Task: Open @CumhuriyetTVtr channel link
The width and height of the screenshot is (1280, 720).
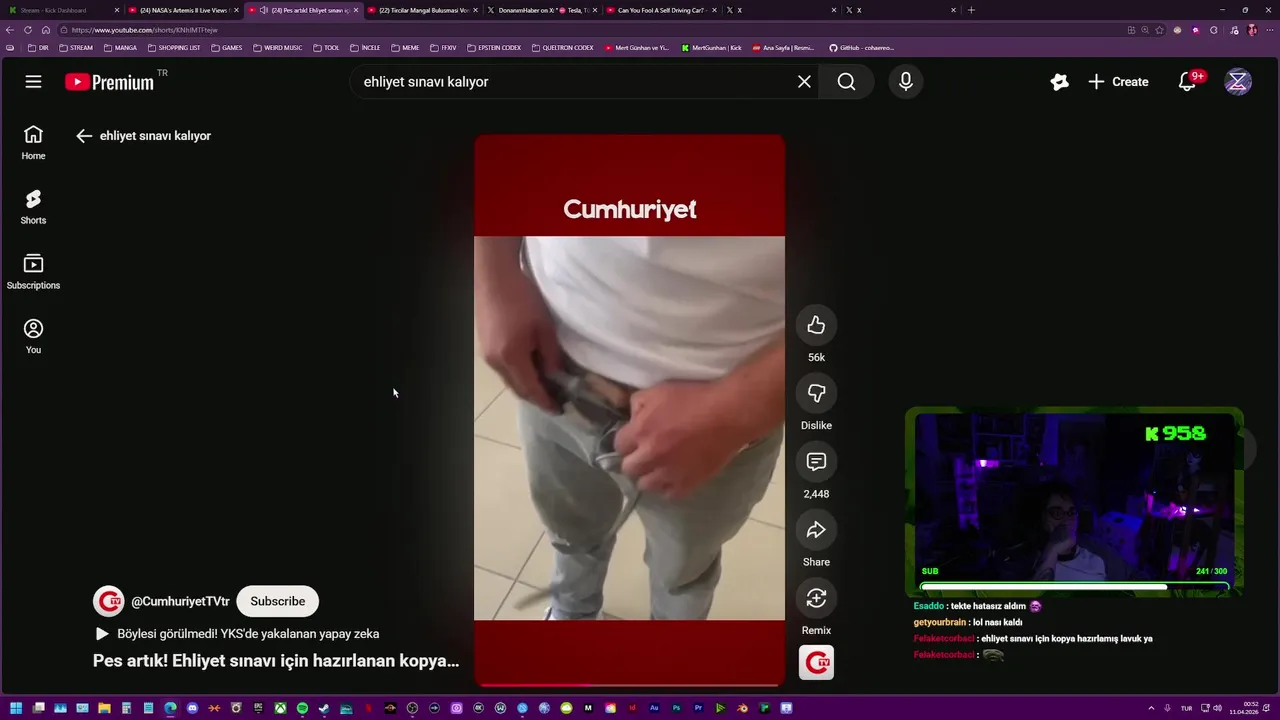Action: (x=180, y=601)
